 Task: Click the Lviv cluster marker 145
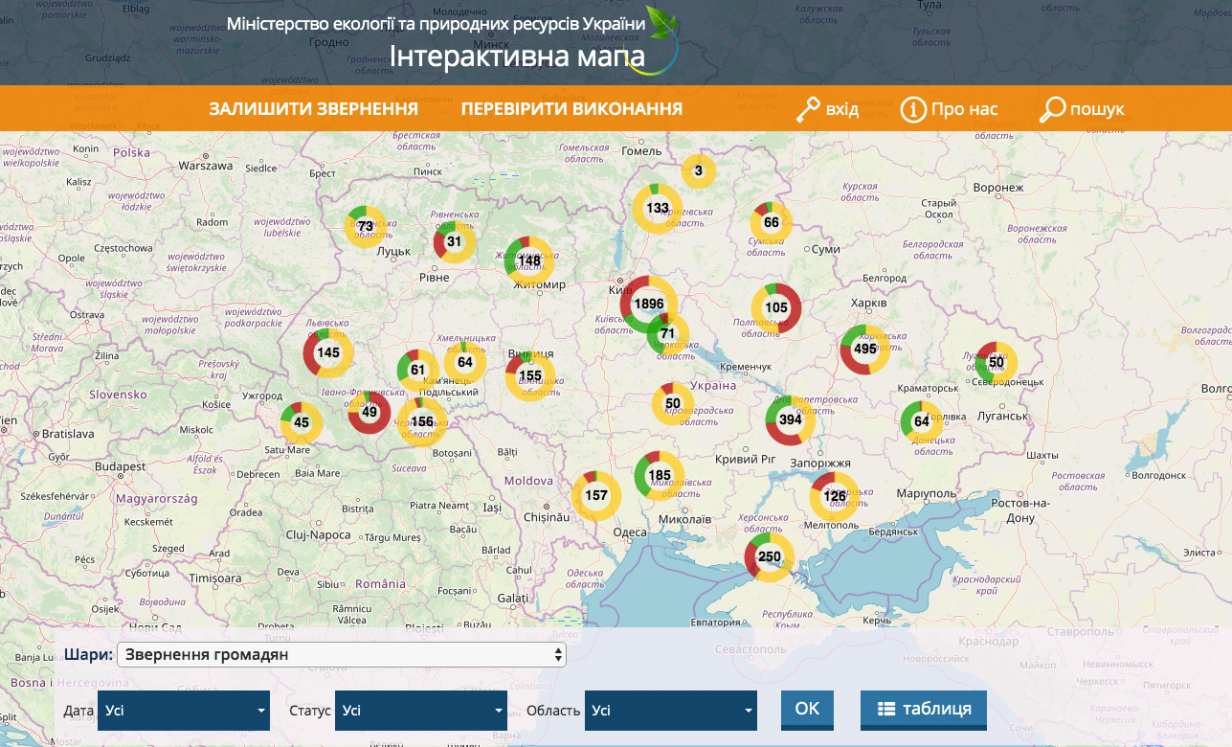[x=328, y=353]
